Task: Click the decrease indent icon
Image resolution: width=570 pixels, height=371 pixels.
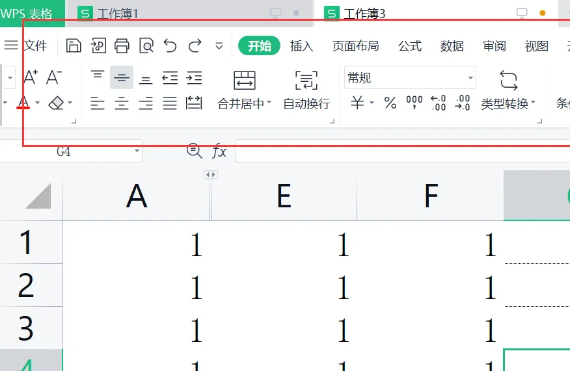Action: click(170, 78)
